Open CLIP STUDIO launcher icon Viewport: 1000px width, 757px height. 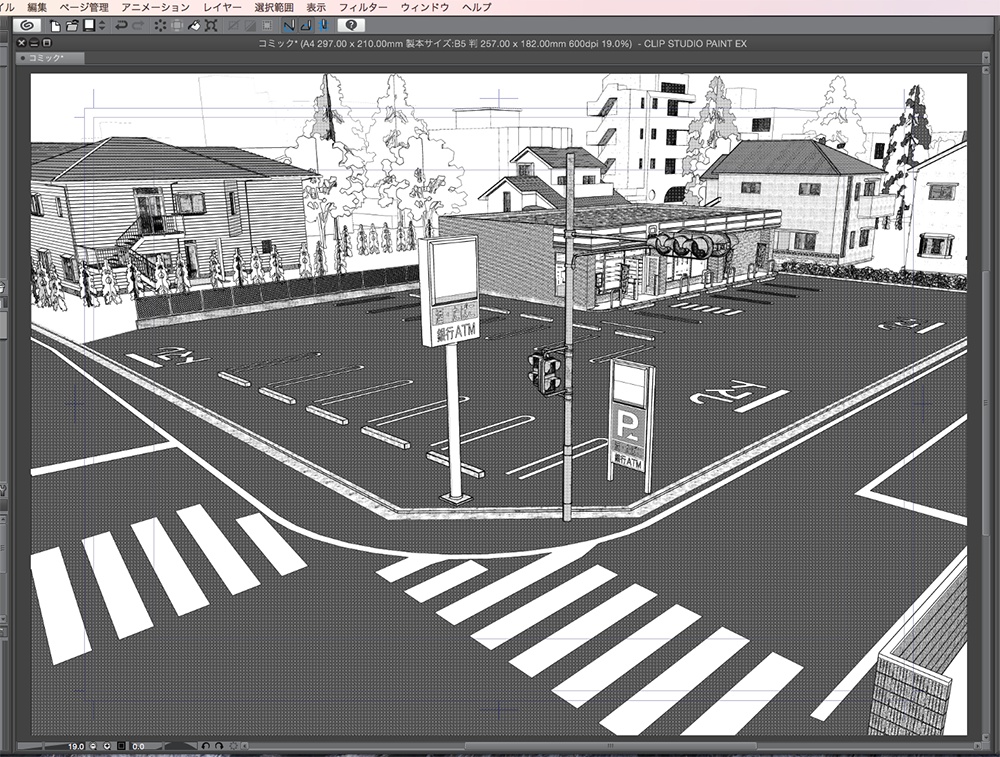click(26, 25)
